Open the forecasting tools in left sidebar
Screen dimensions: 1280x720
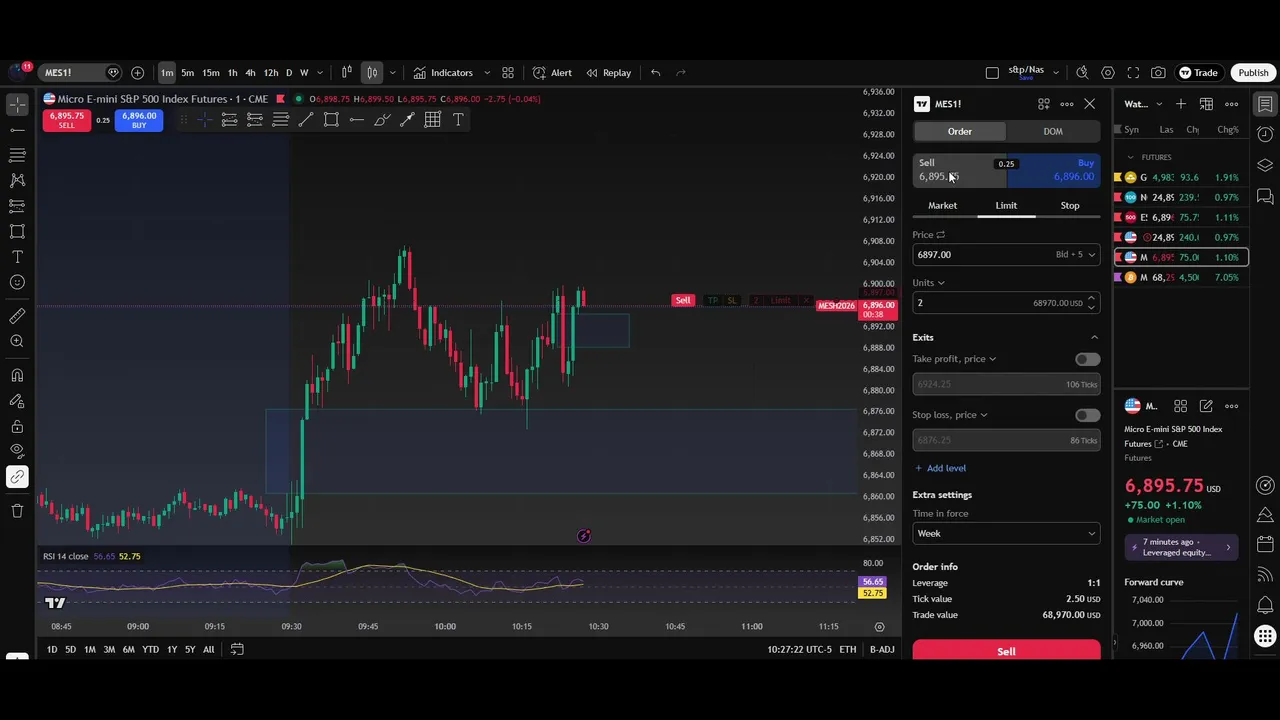[x=17, y=206]
